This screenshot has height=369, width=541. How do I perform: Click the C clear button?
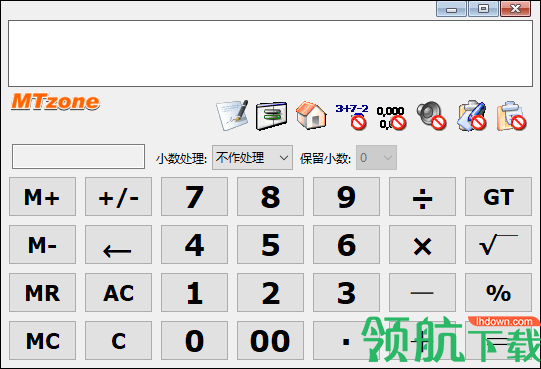click(x=118, y=341)
